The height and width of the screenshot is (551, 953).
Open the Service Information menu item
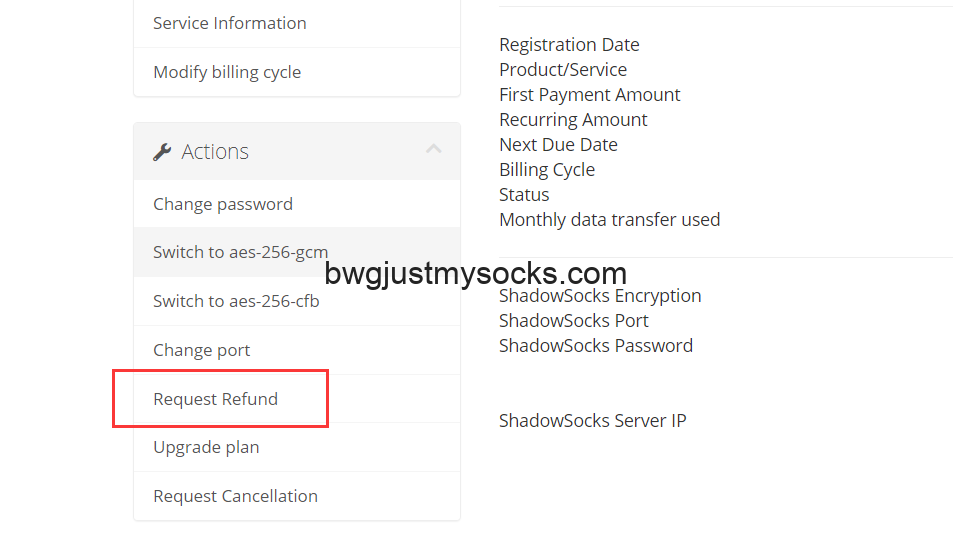point(230,23)
